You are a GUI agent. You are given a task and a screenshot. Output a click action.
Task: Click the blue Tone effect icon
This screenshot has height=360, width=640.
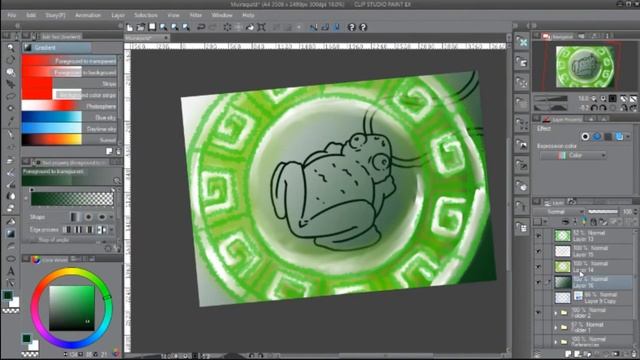coord(597,137)
